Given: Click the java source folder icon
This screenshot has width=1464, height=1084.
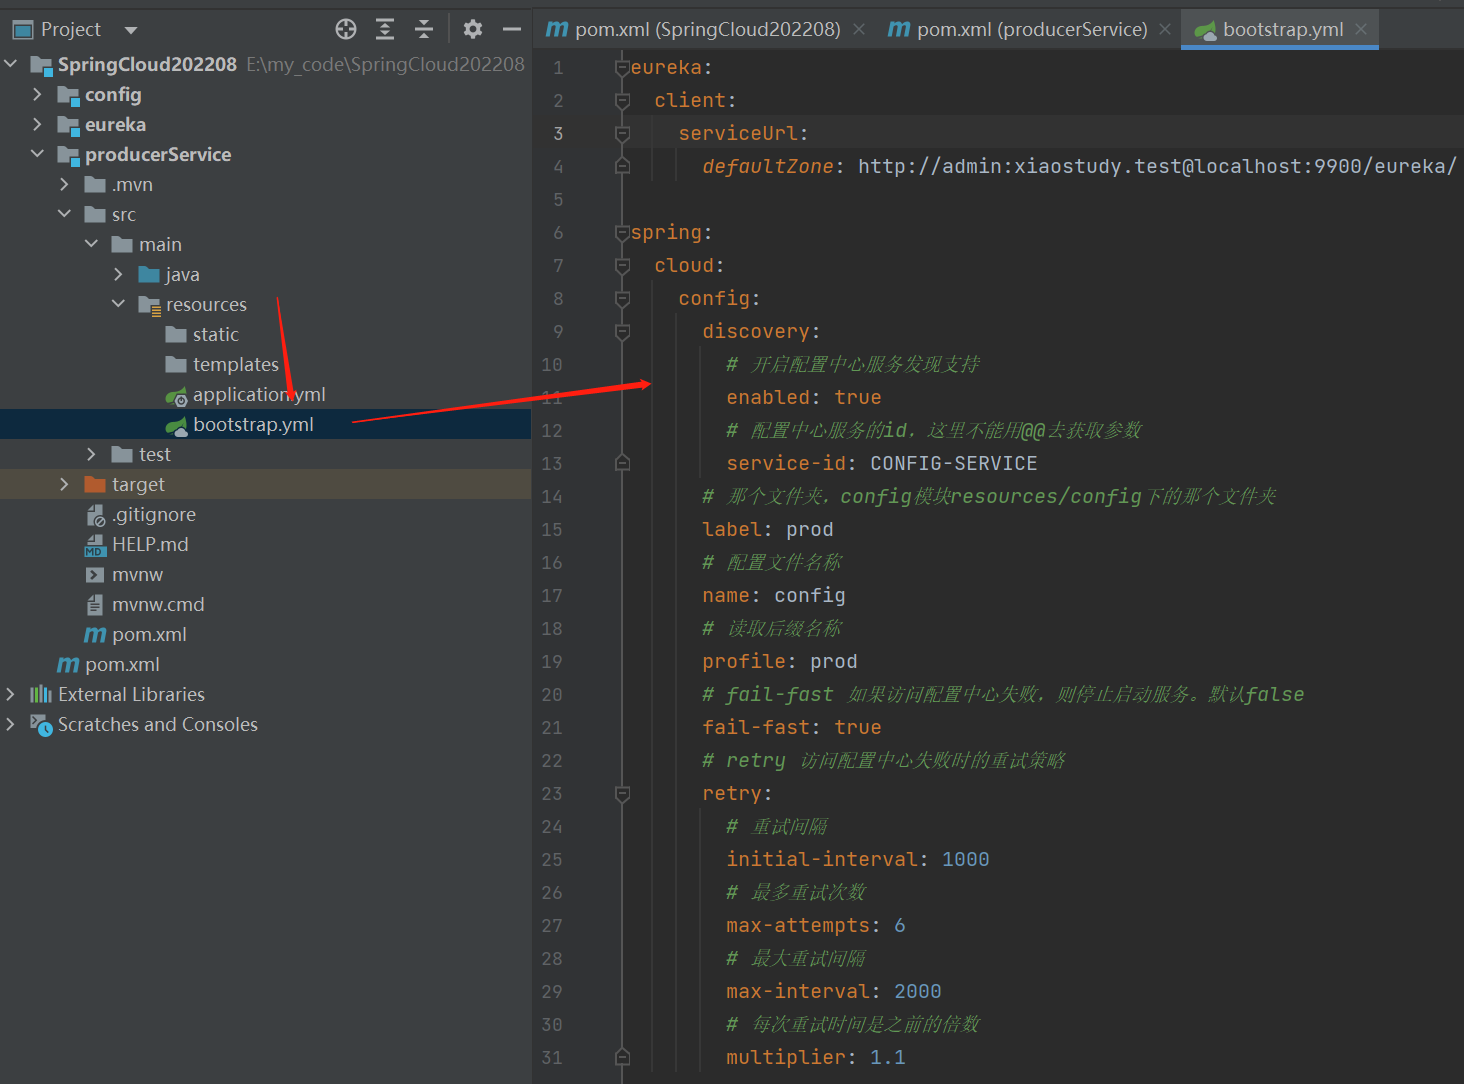Looking at the screenshot, I should coord(149,274).
